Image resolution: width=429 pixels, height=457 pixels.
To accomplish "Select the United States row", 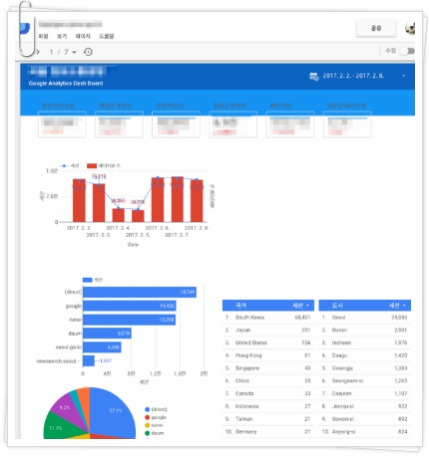I will pos(268,343).
